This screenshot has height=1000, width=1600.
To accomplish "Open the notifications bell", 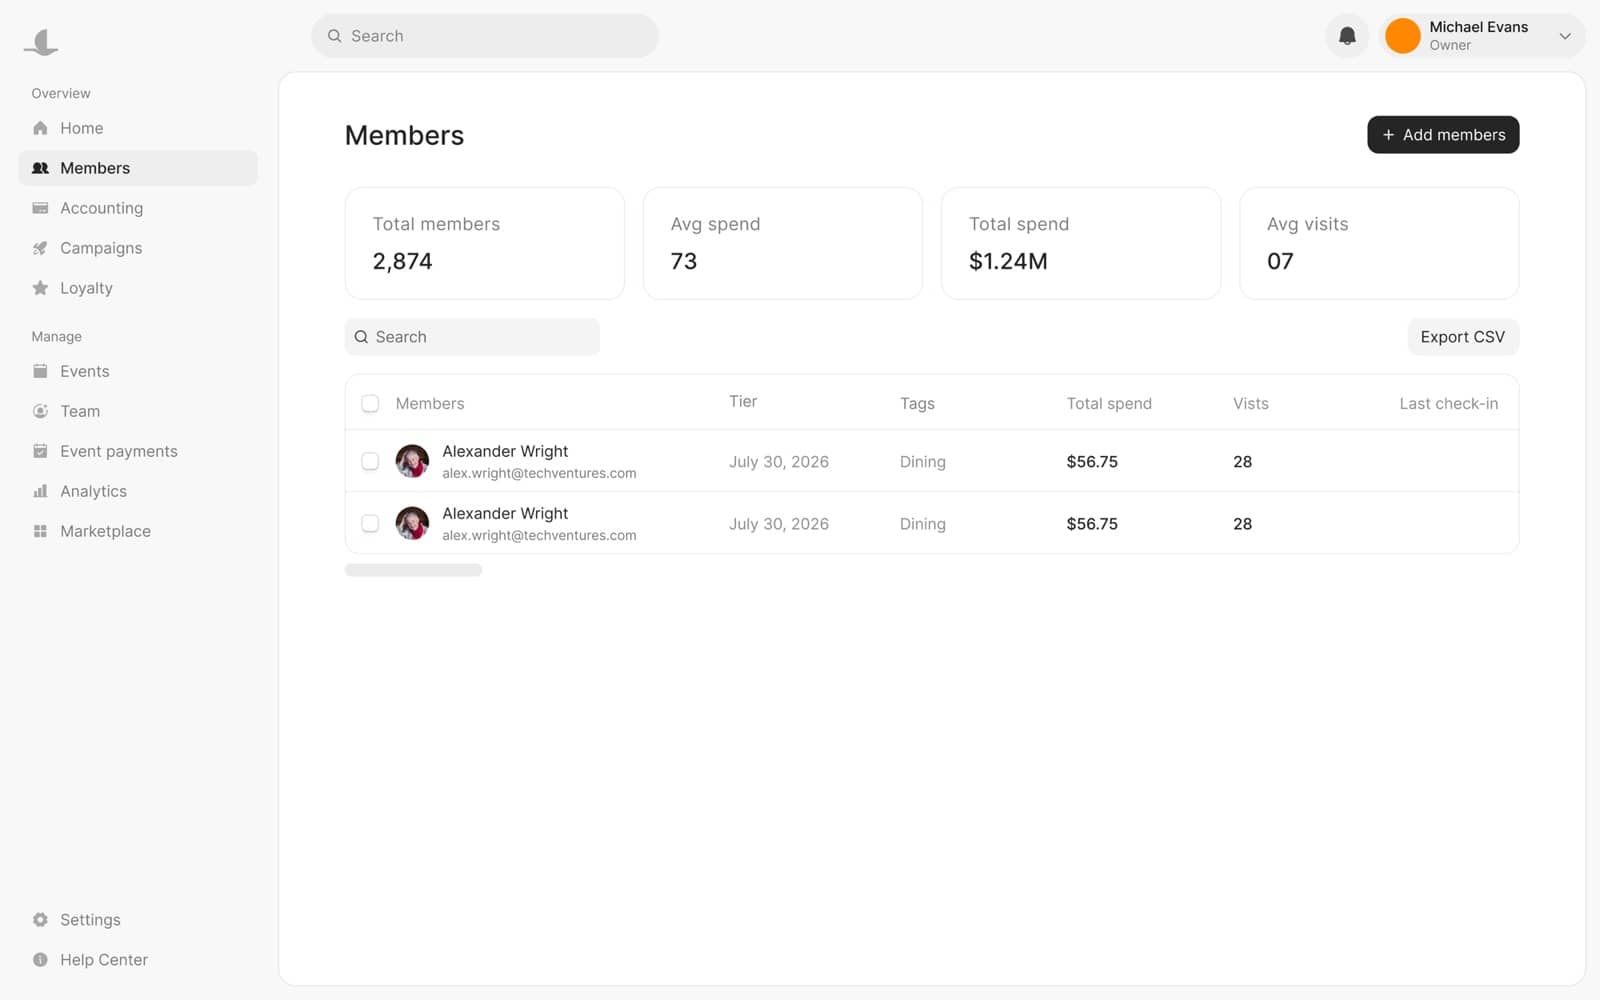I will (1347, 36).
